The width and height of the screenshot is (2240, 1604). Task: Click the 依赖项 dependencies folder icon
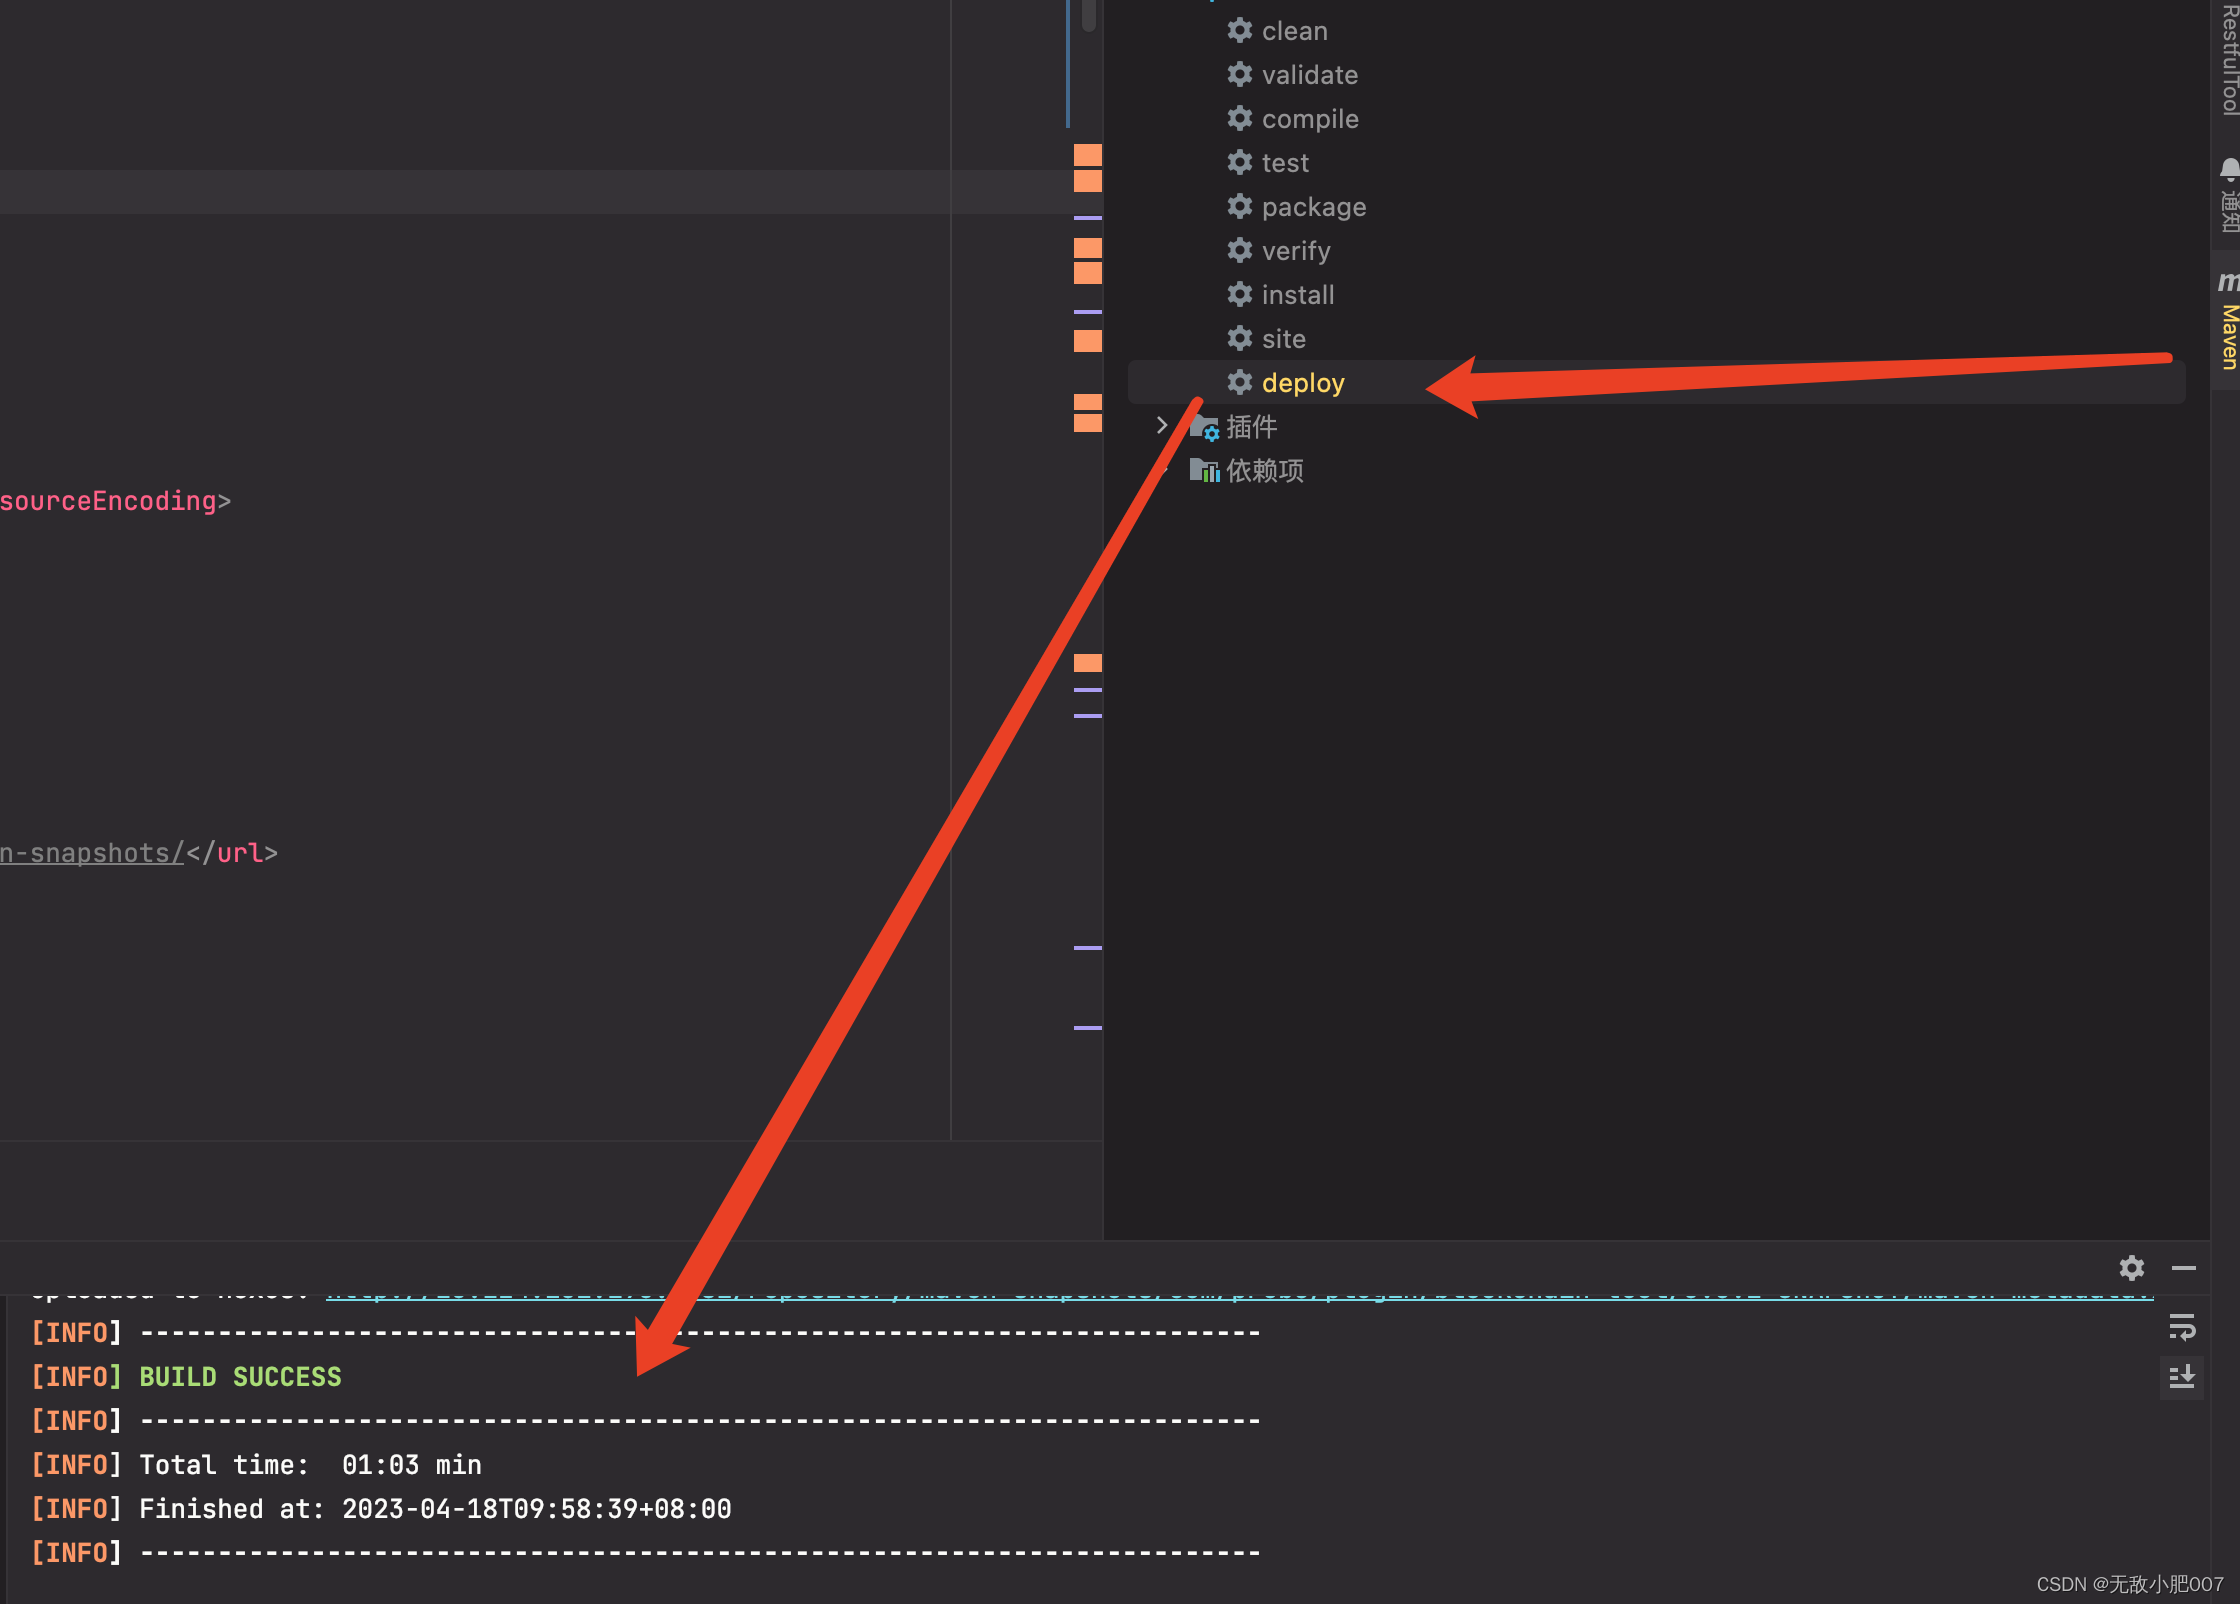1204,471
